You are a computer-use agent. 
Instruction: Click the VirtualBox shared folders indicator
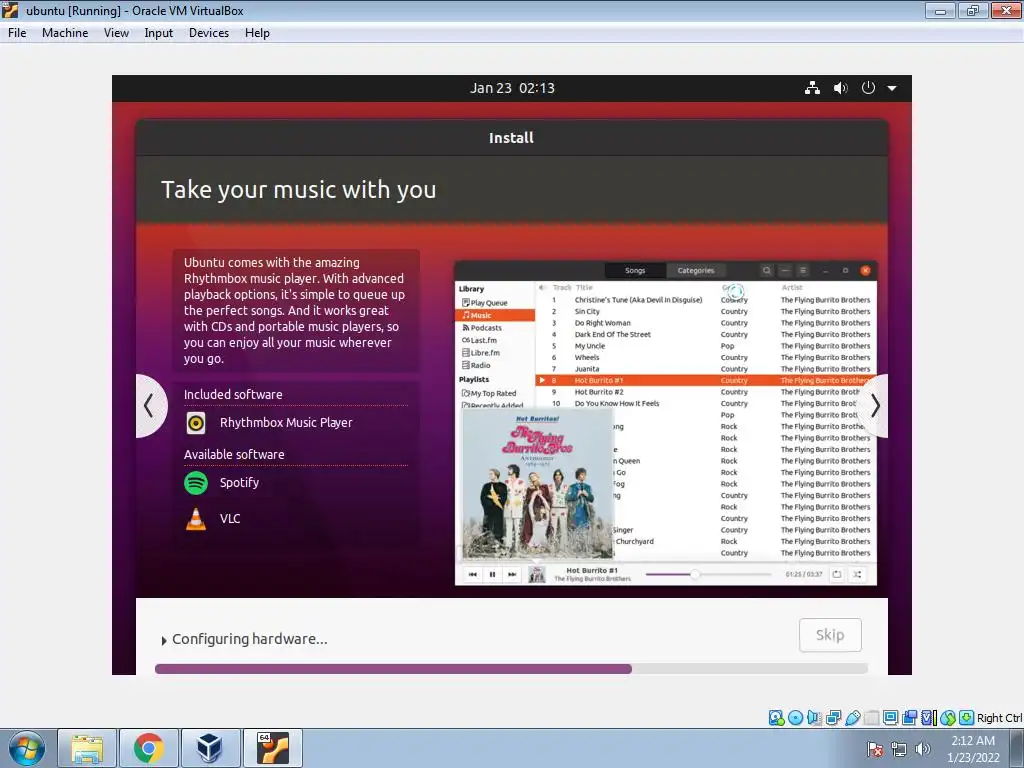(871, 718)
